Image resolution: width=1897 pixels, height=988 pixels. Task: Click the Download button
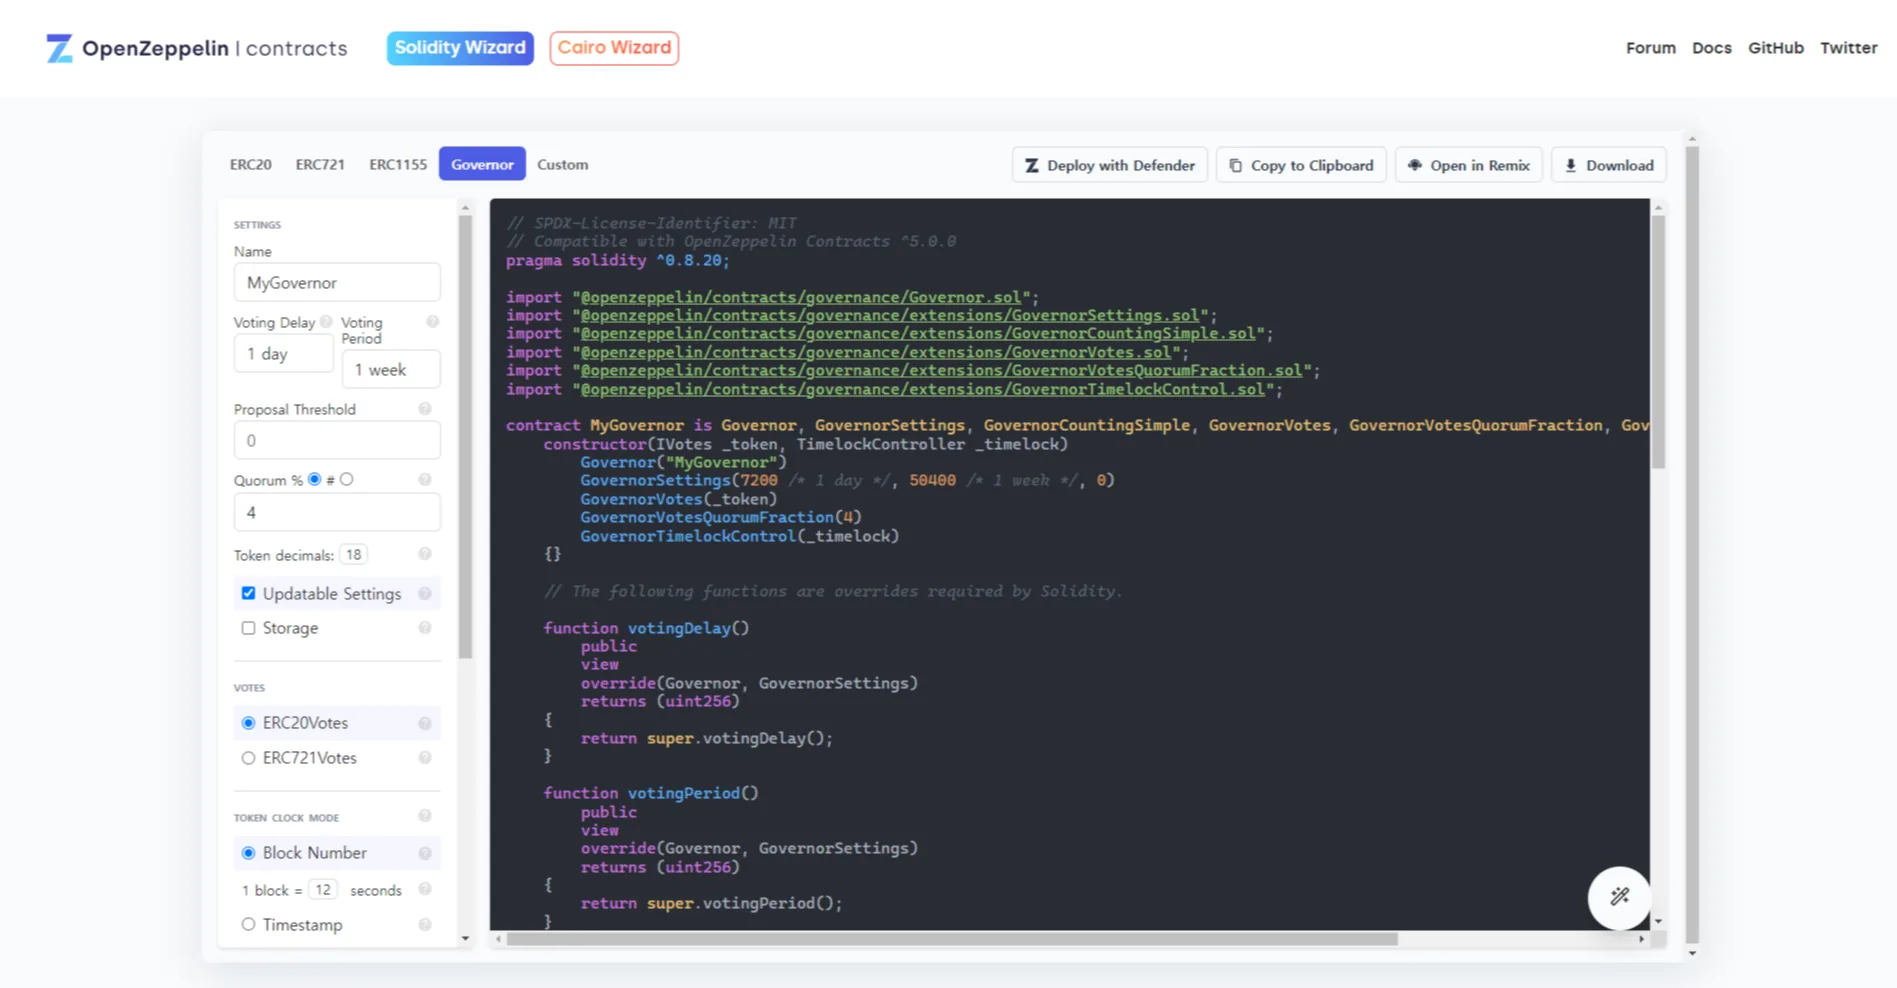(1609, 166)
